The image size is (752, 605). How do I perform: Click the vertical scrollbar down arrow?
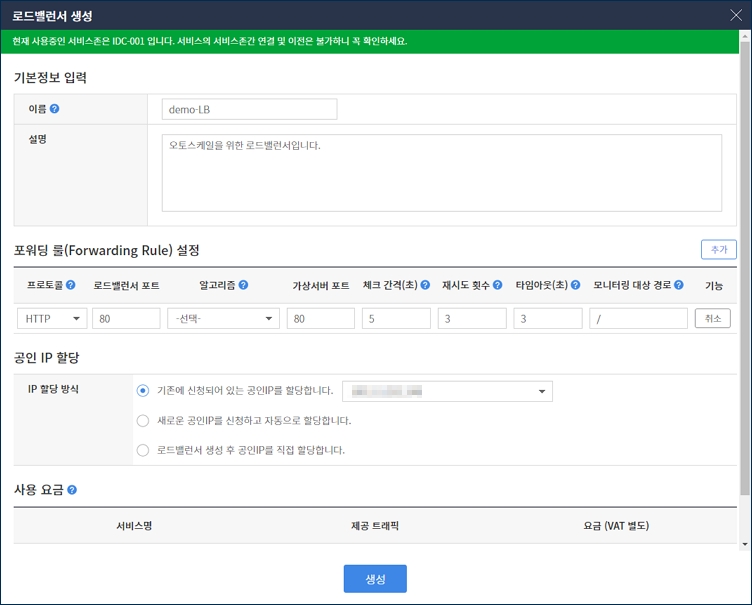744,544
